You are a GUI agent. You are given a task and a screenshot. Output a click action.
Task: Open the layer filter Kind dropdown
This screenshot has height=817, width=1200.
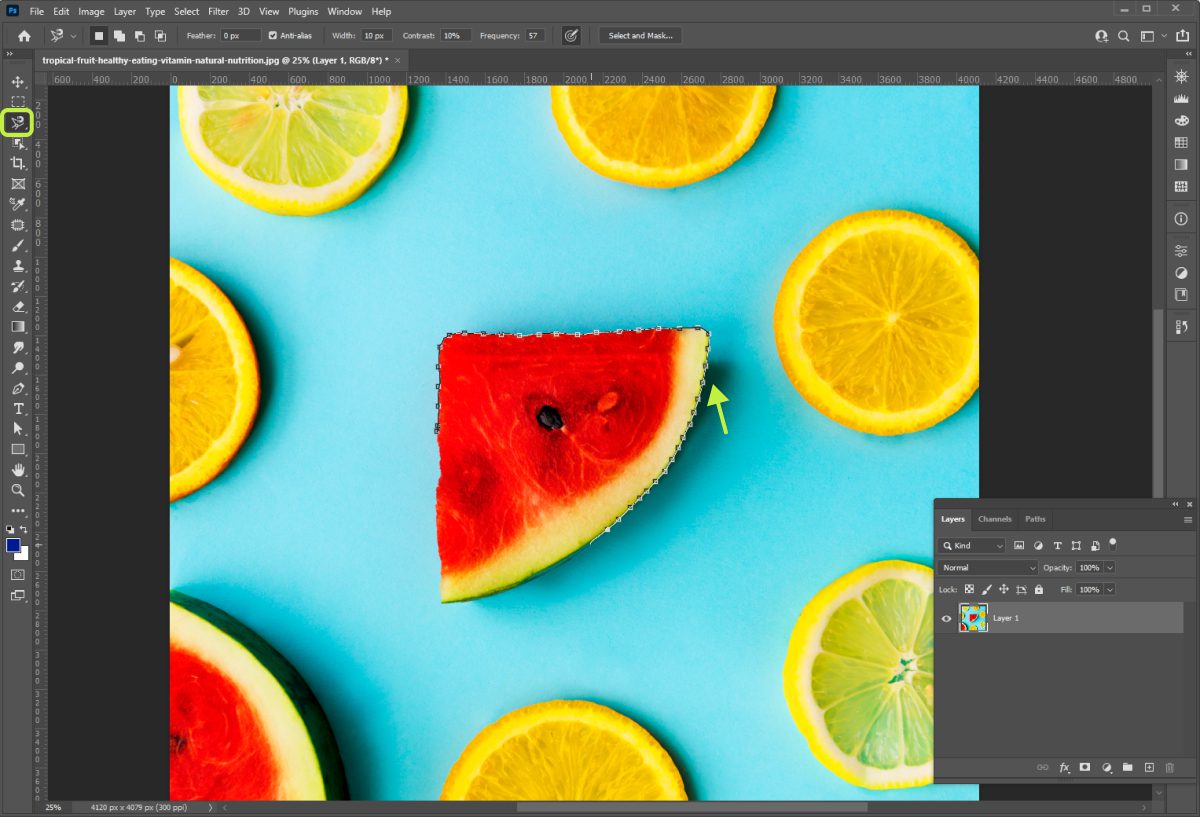point(973,545)
